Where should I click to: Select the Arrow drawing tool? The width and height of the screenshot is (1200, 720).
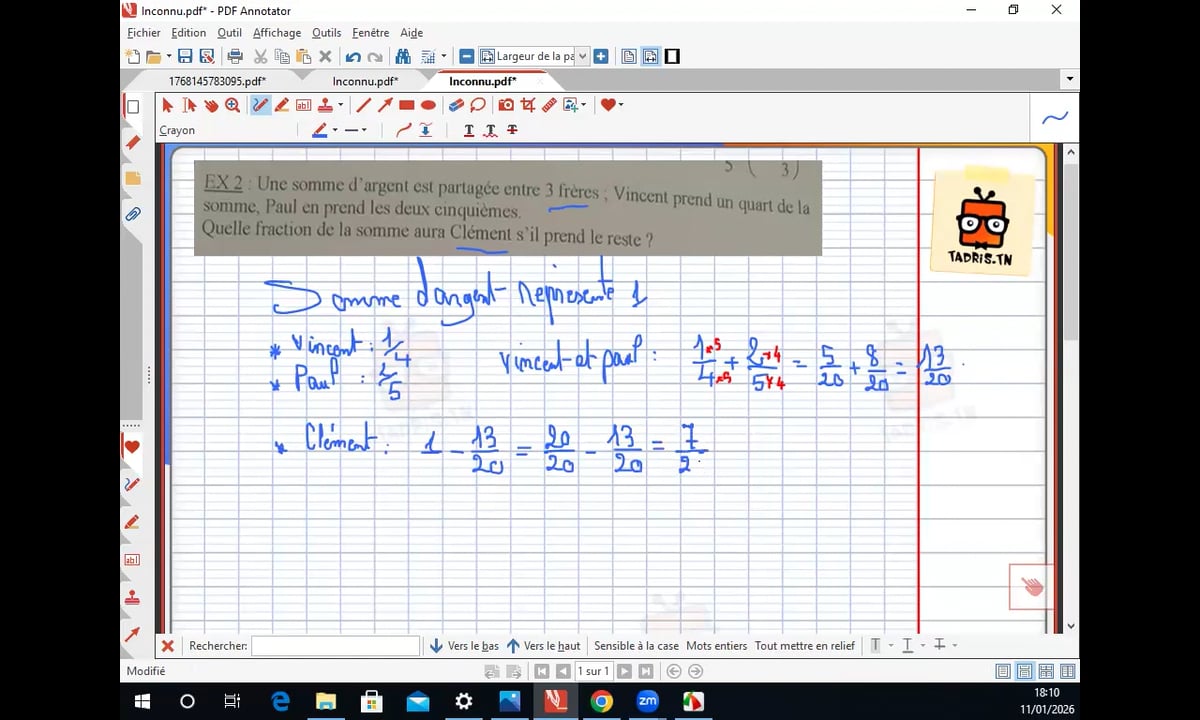[384, 105]
